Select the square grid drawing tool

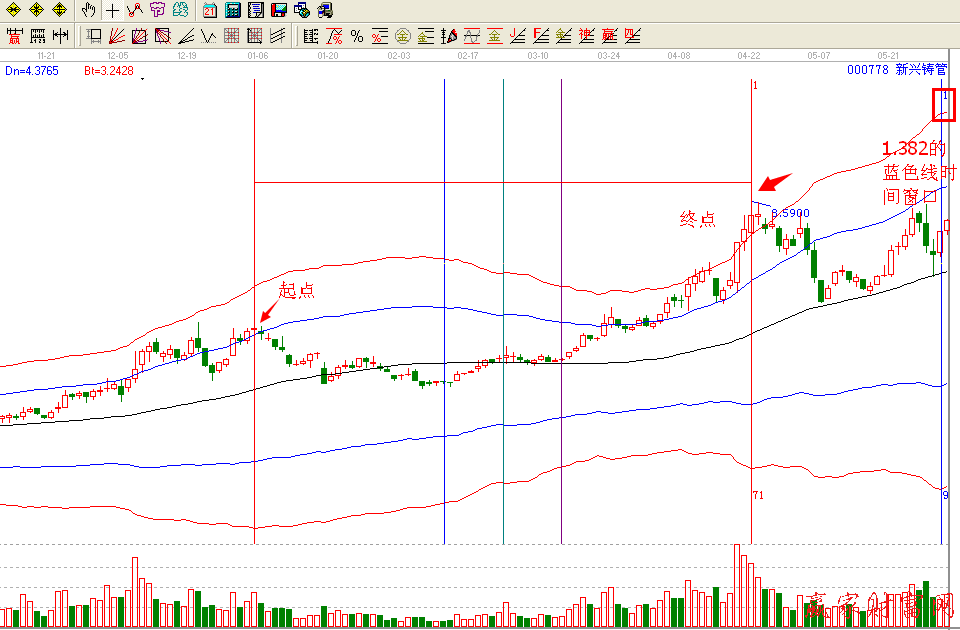[232, 37]
